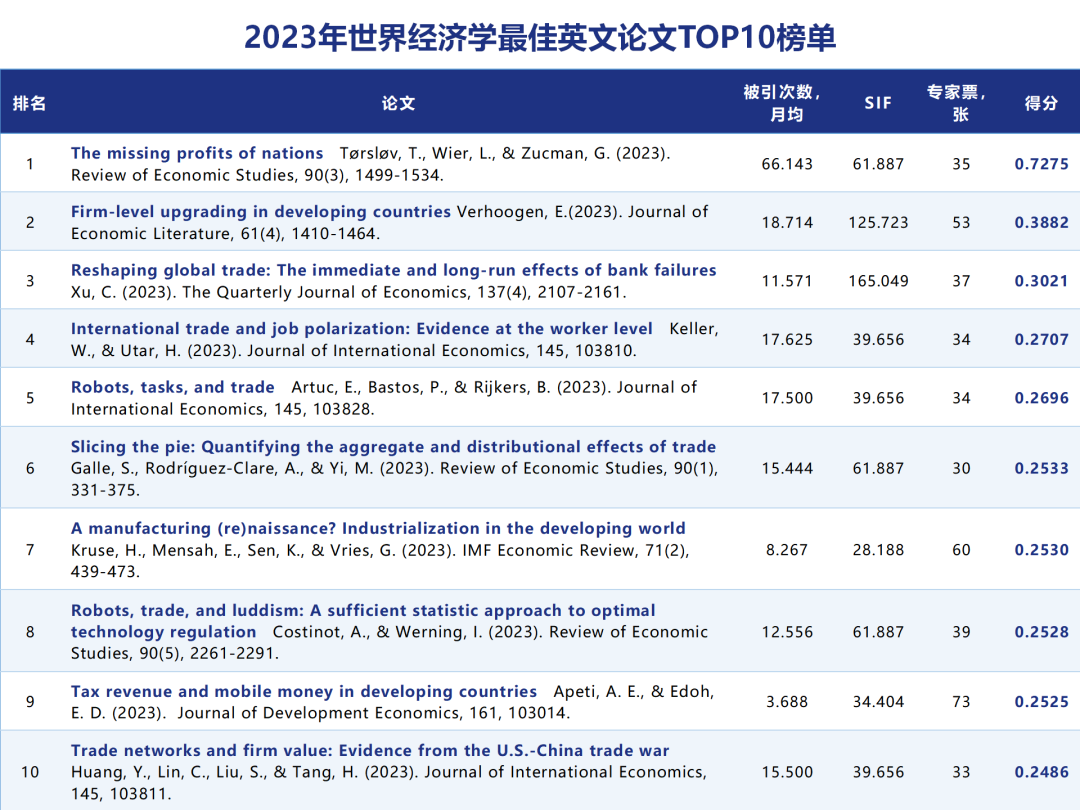Select citation value 15.500
The width and height of the screenshot is (1080, 810).
[787, 772]
